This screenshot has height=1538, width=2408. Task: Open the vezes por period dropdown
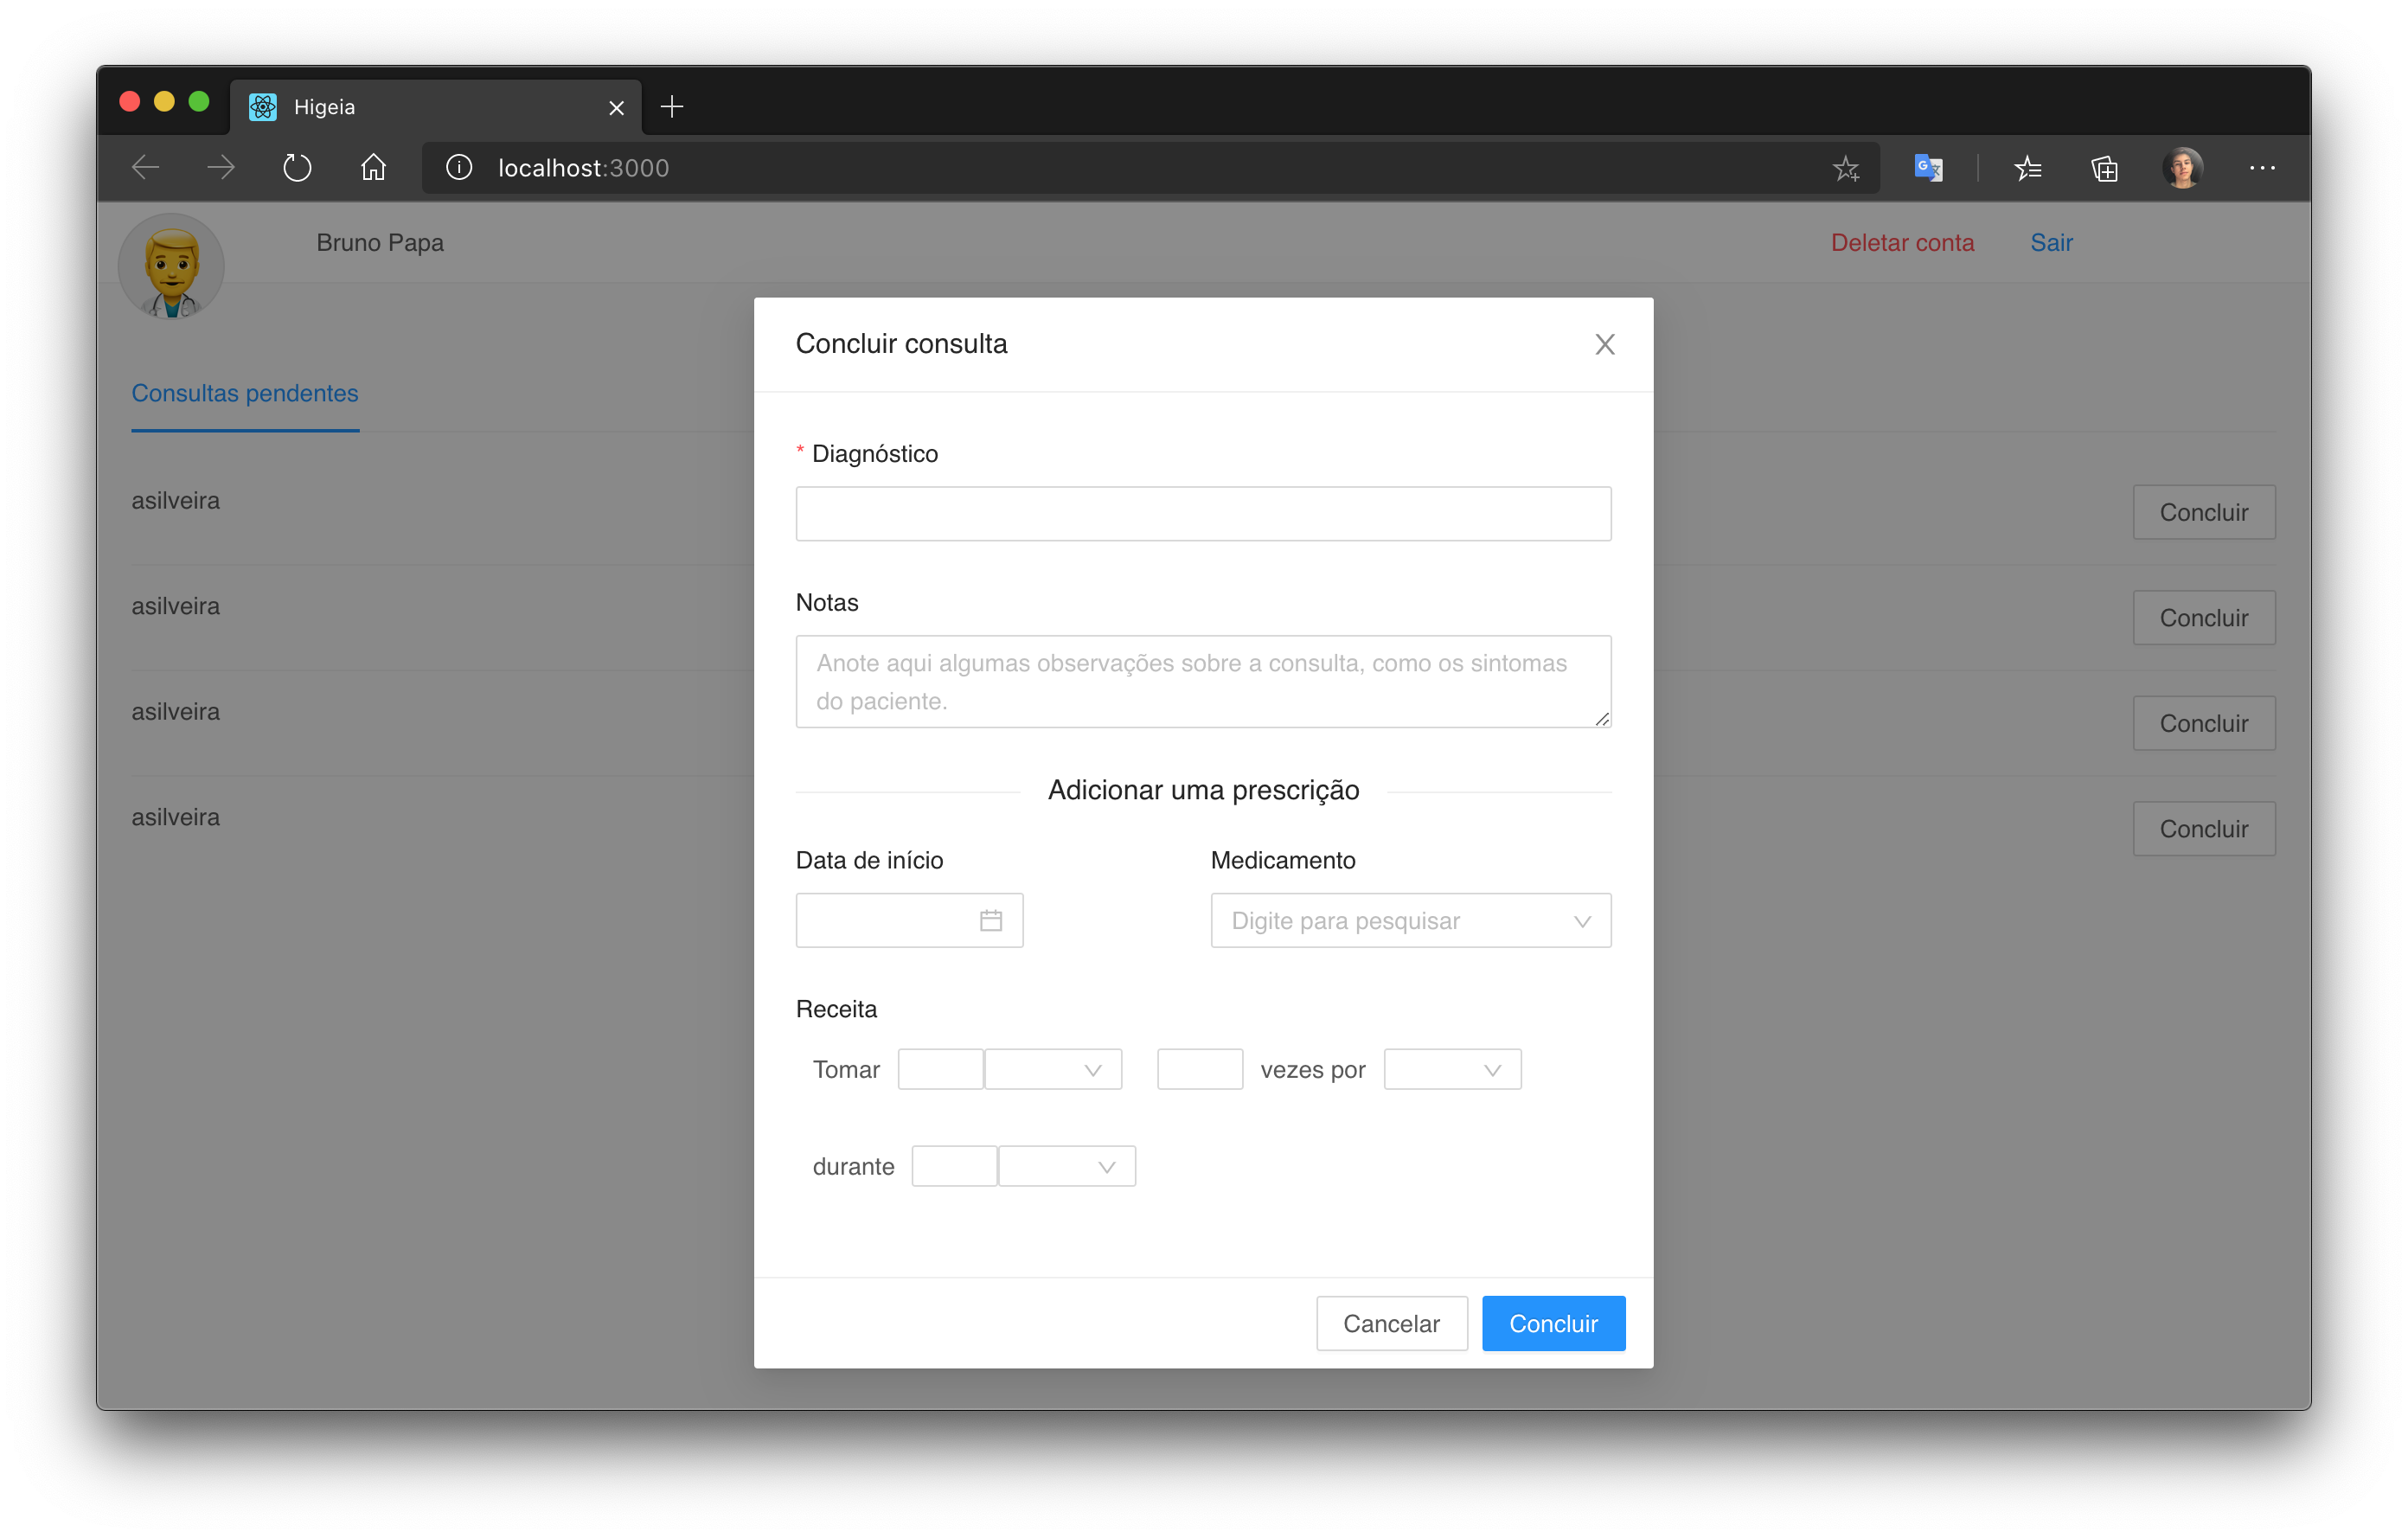pyautogui.click(x=1452, y=1069)
